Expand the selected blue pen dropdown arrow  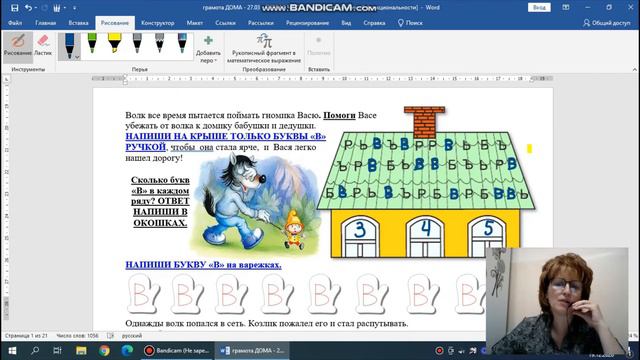point(77,58)
